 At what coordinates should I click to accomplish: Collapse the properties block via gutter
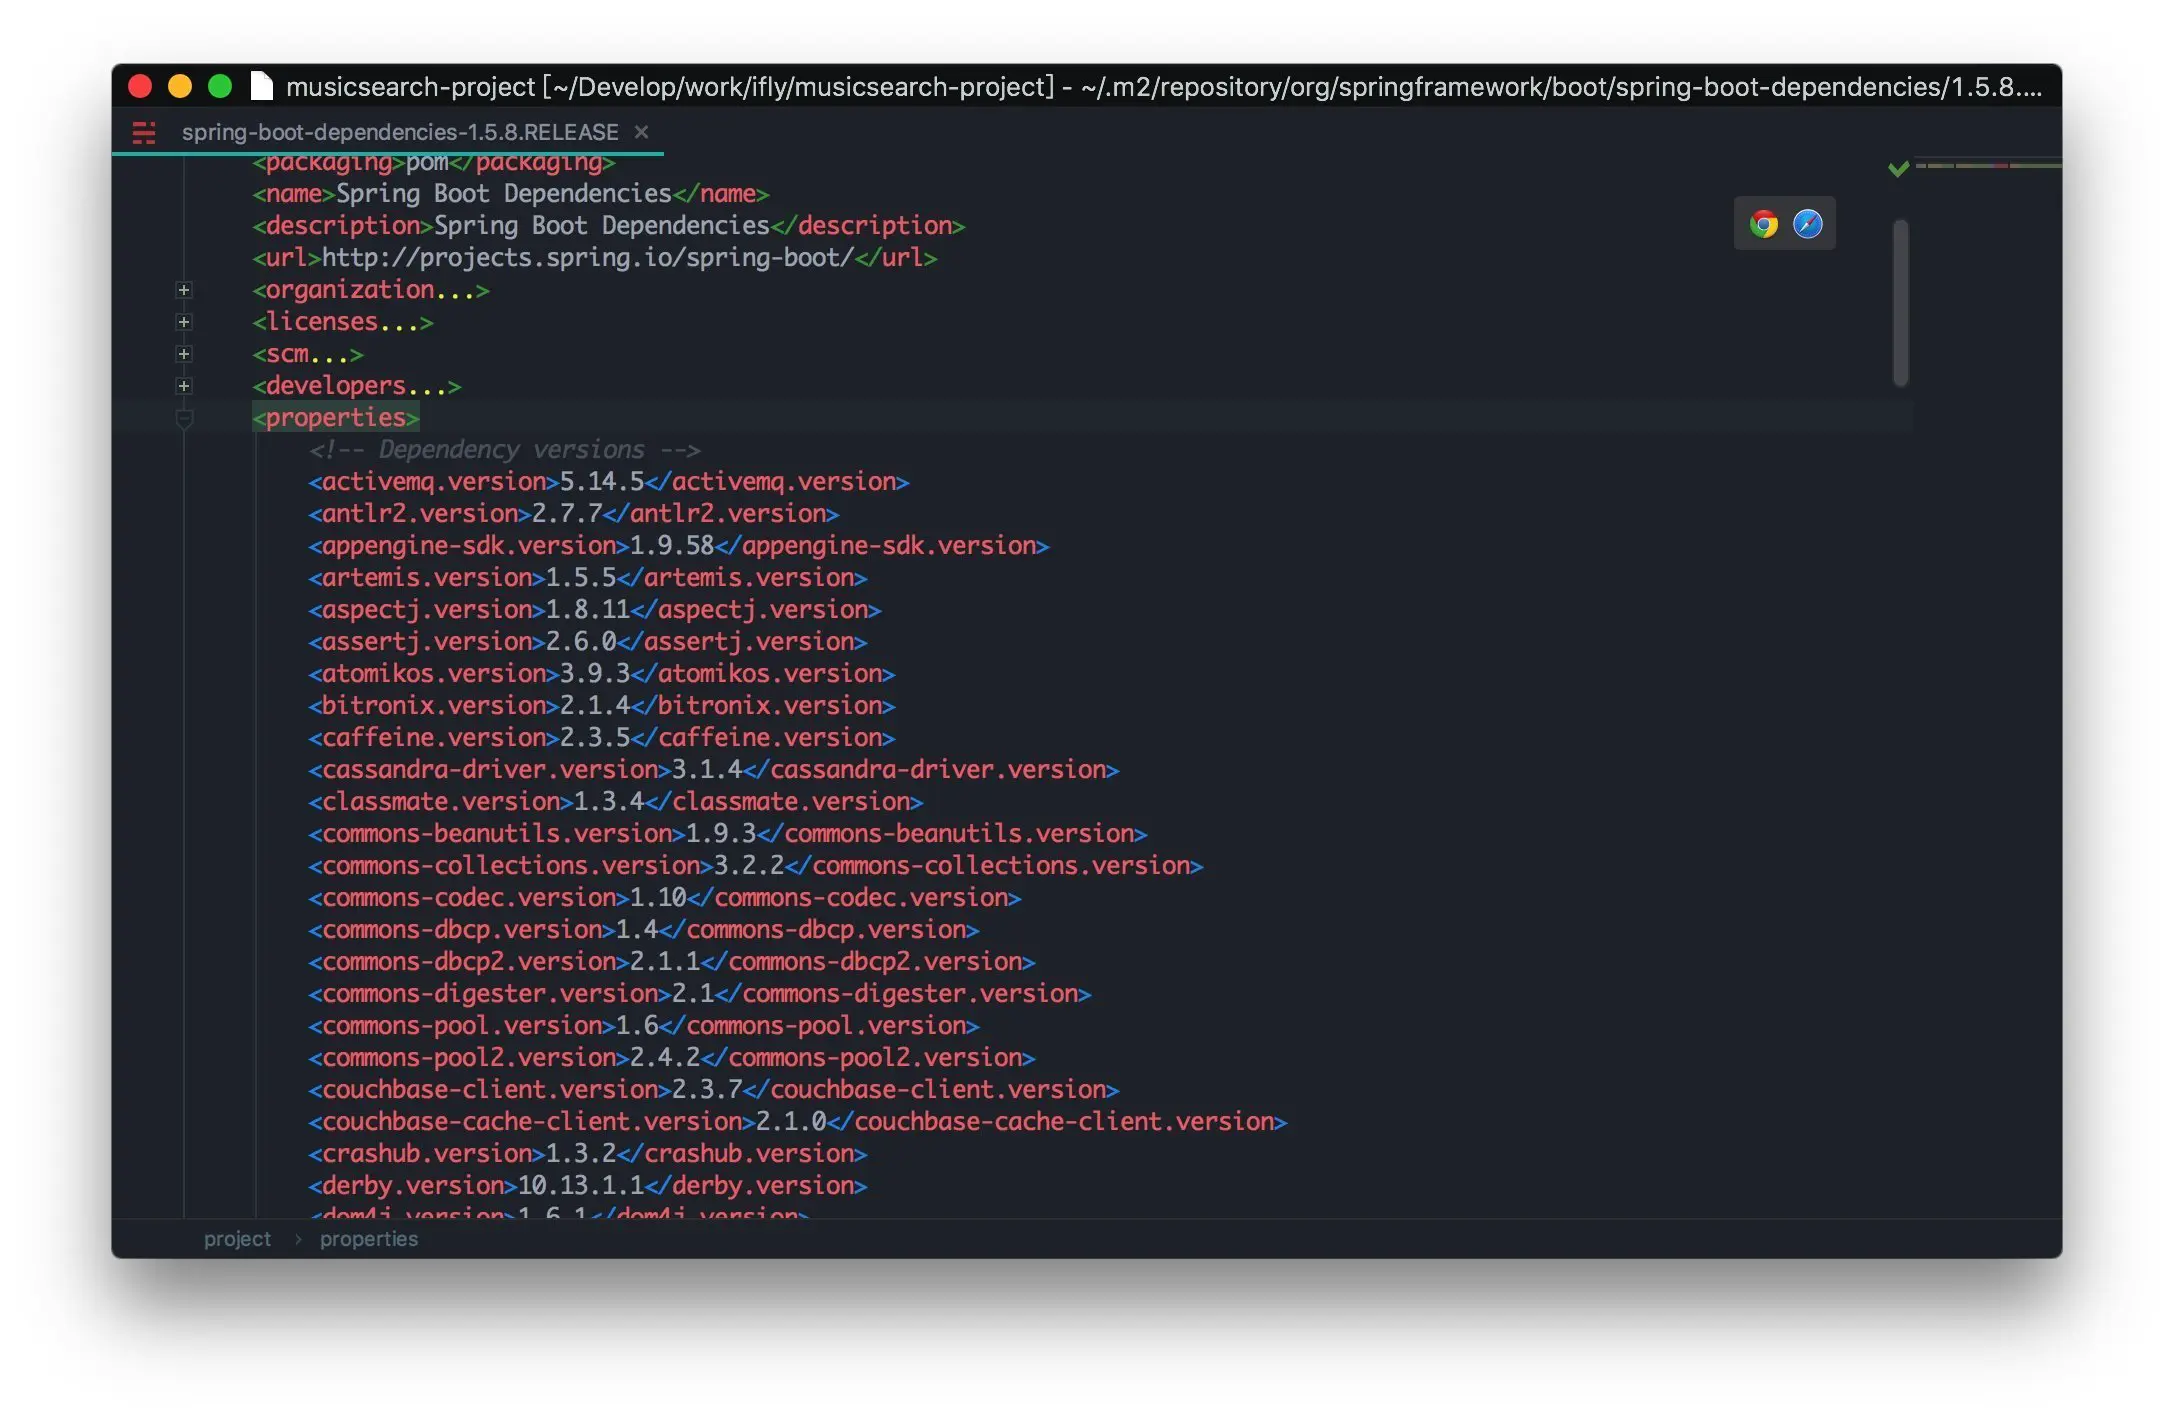(x=184, y=418)
